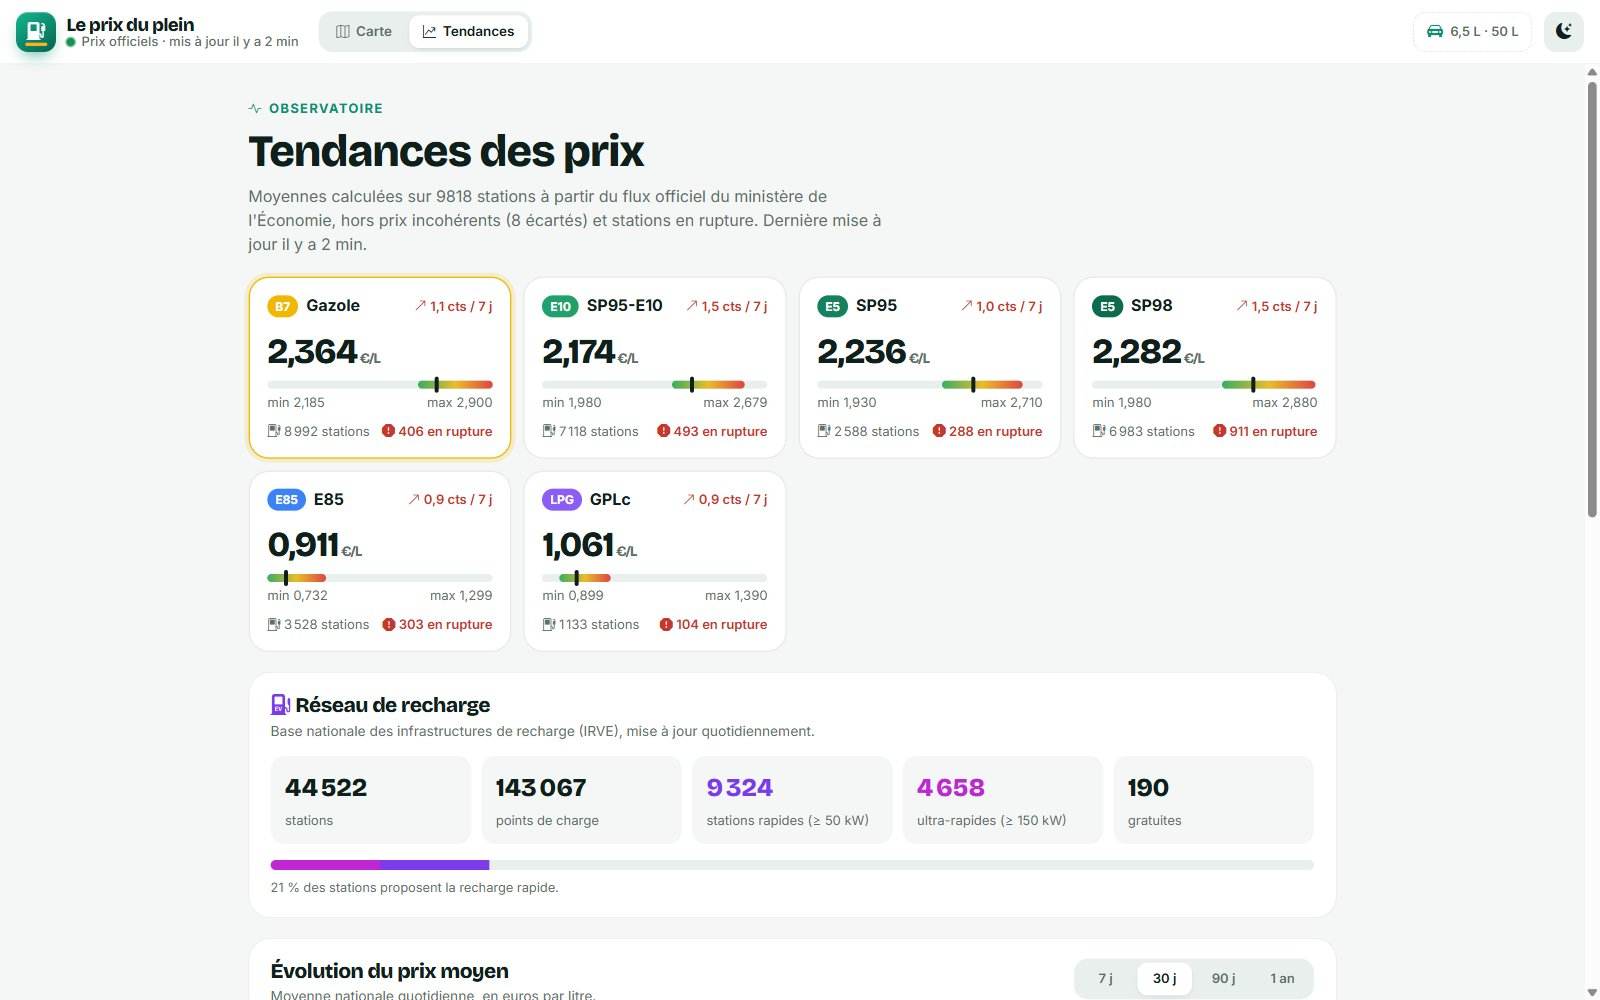Click the Observatoire pulse icon
The image size is (1600, 1000).
pyautogui.click(x=255, y=108)
